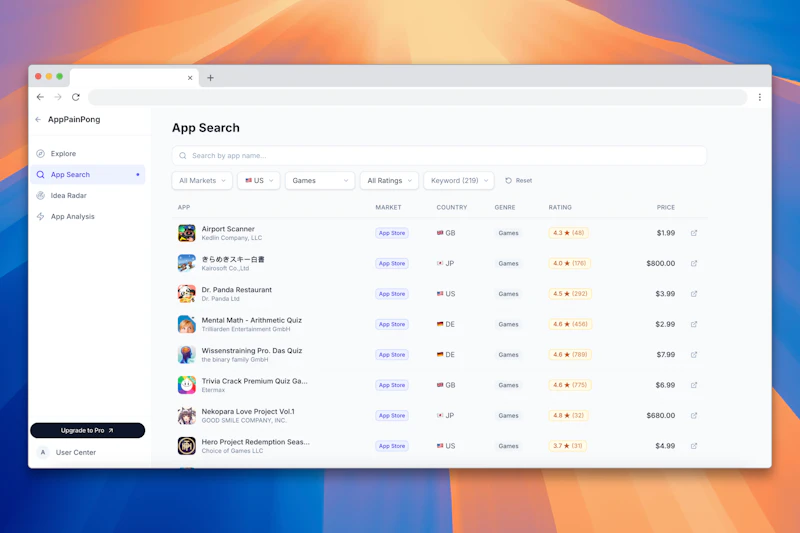This screenshot has width=800, height=533.
Task: Click the browser forward arrow
Action: (x=58, y=97)
